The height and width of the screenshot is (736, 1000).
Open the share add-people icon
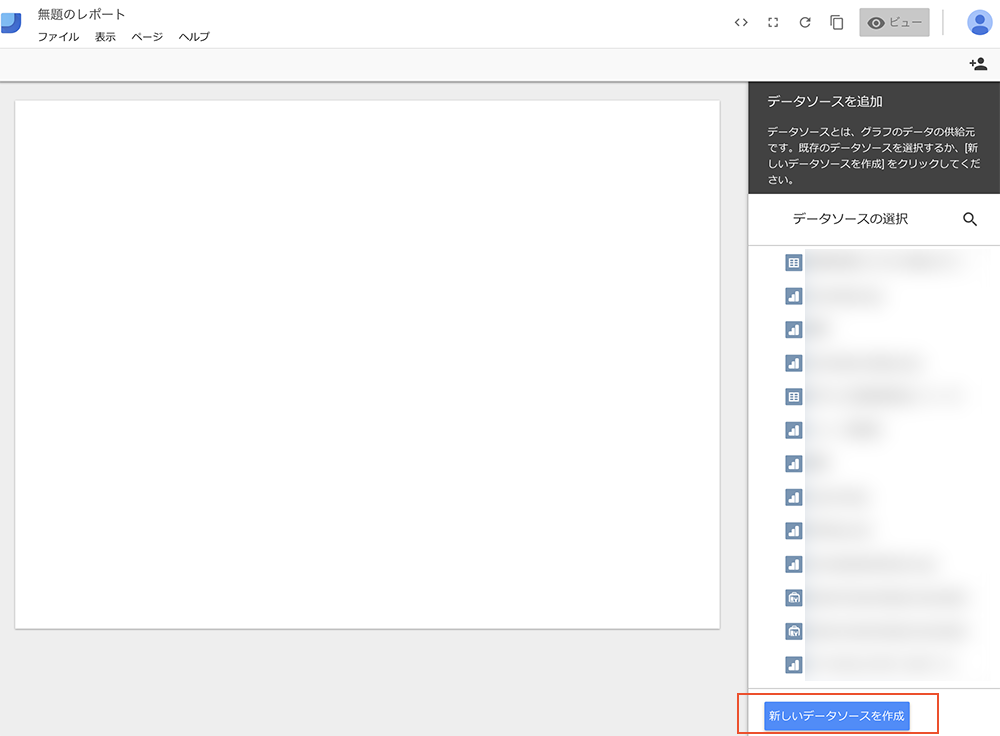978,64
